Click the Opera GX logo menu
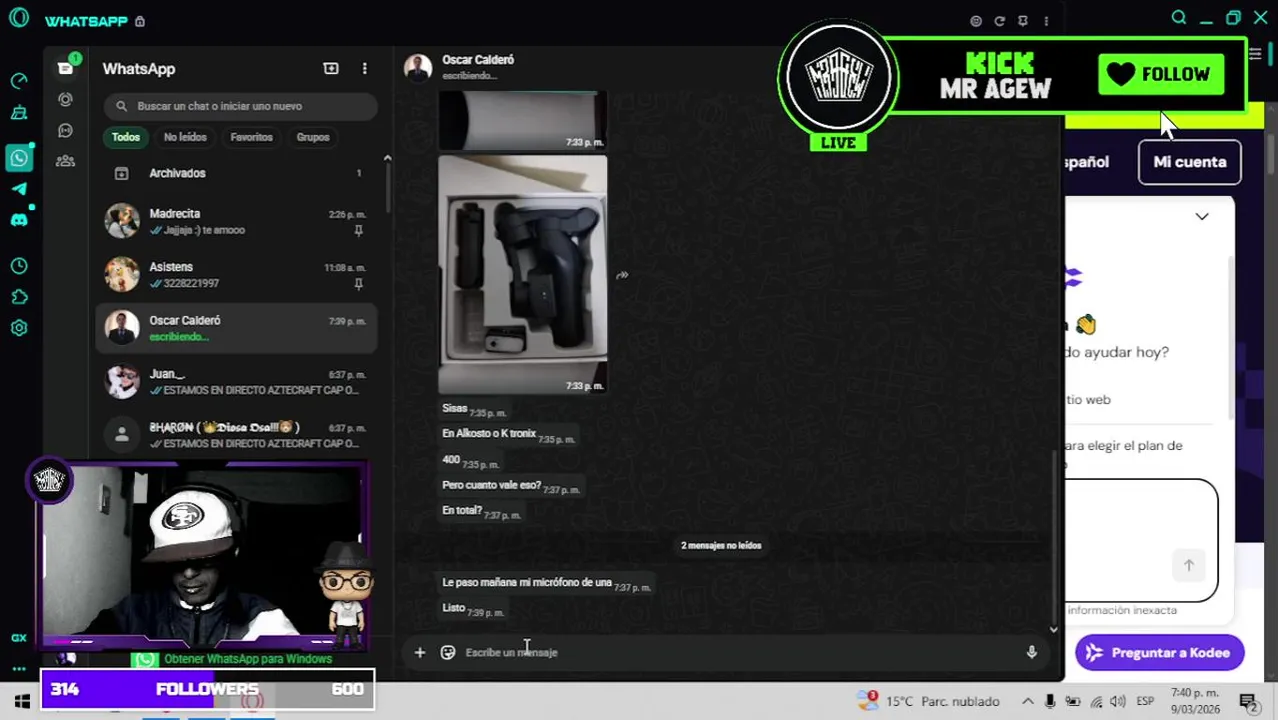 coord(19,18)
